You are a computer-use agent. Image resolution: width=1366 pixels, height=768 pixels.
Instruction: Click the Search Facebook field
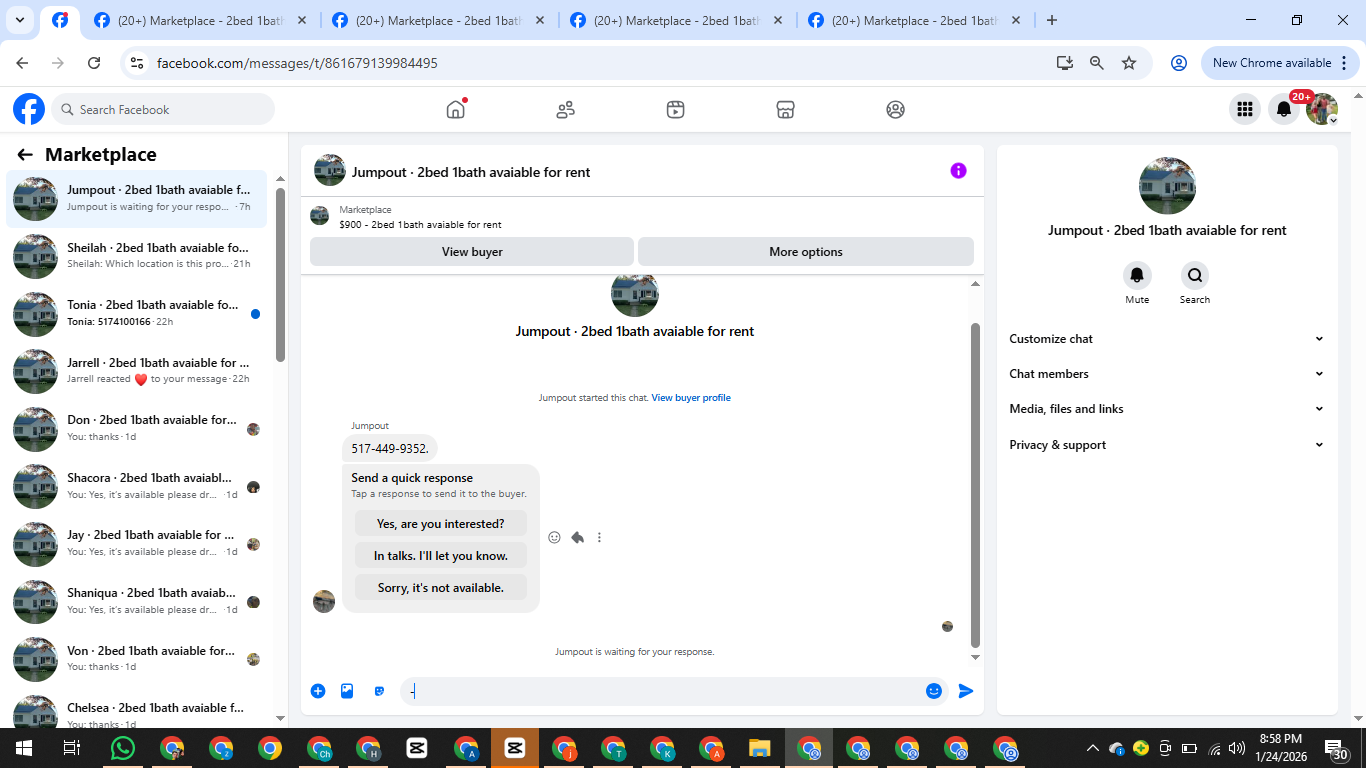pyautogui.click(x=164, y=109)
